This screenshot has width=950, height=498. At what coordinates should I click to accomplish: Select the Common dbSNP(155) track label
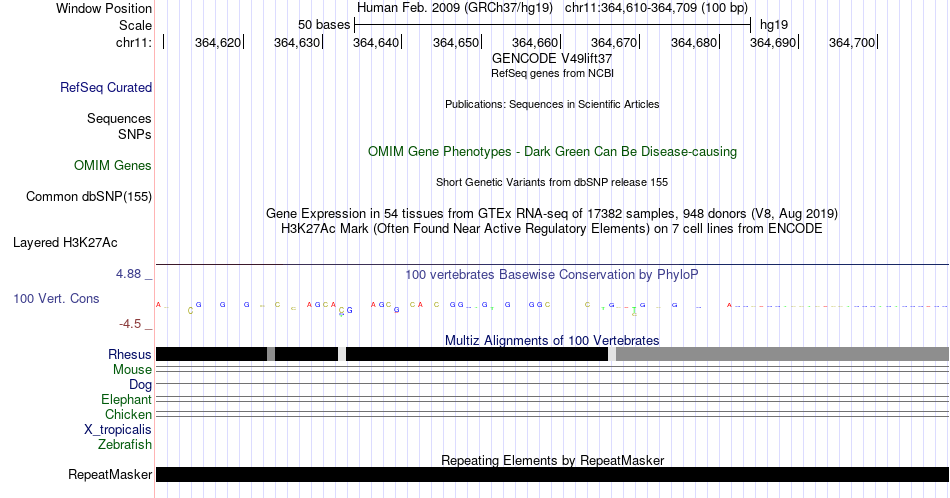tap(89, 196)
